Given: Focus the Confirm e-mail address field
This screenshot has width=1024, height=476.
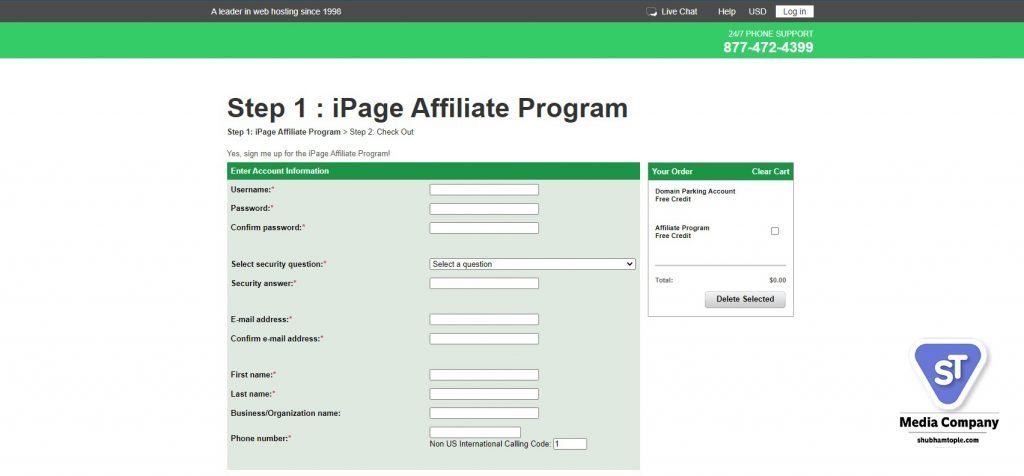Looking at the screenshot, I should pos(484,339).
